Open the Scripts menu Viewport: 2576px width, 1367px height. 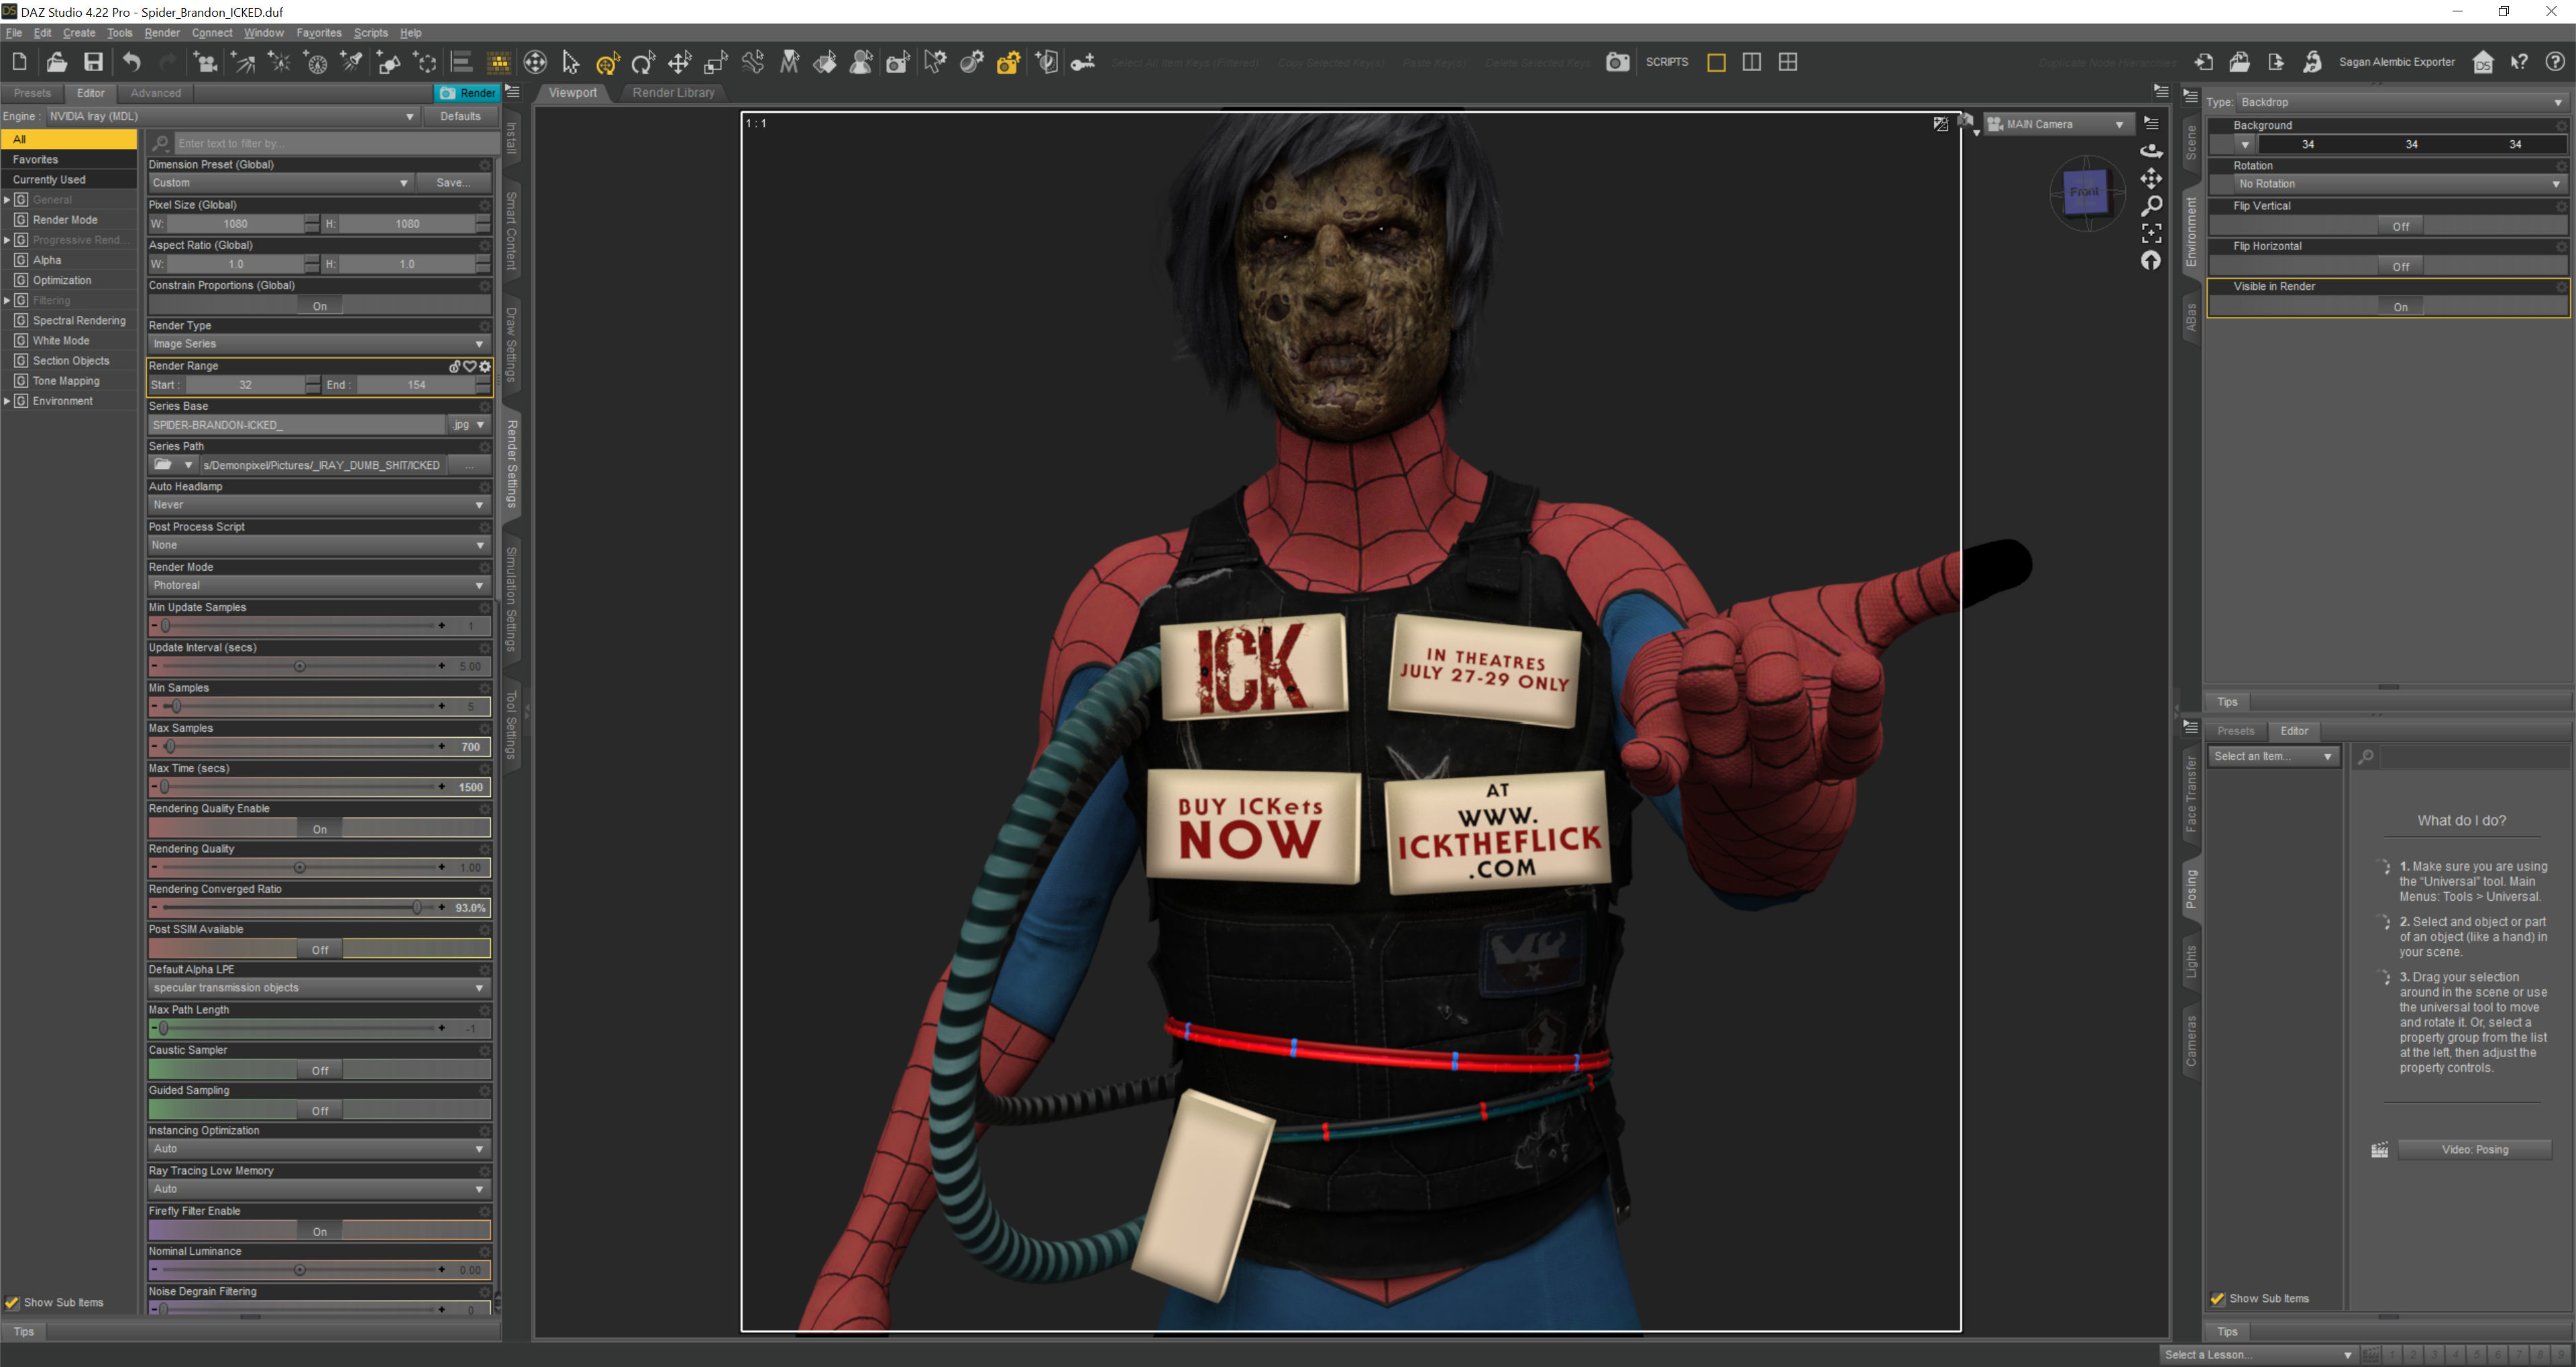tap(370, 33)
